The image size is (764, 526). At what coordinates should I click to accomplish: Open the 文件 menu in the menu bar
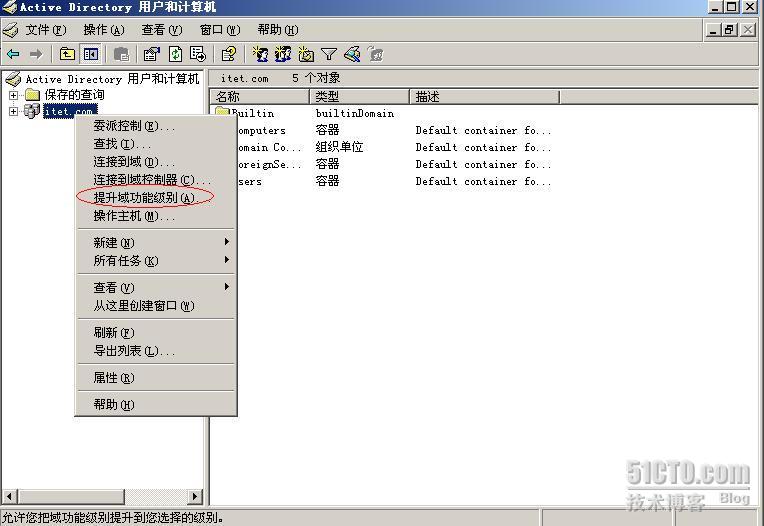click(x=46, y=30)
